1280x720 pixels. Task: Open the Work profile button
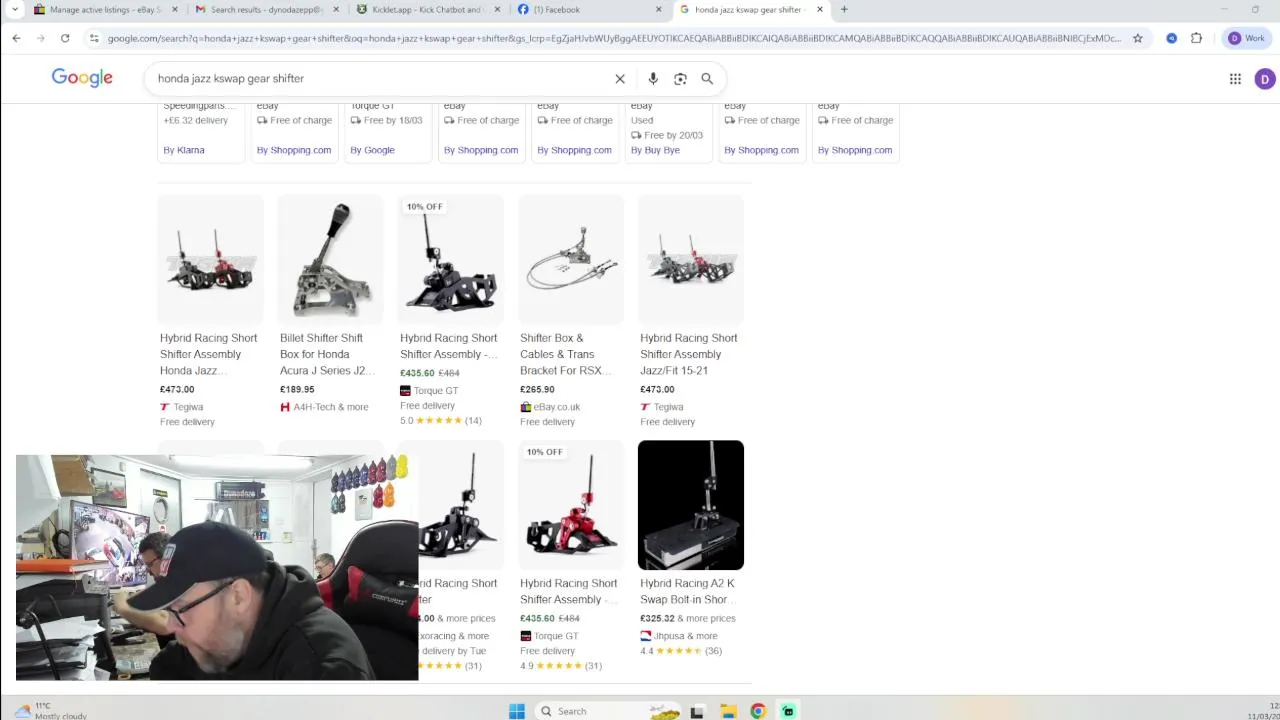point(1246,38)
